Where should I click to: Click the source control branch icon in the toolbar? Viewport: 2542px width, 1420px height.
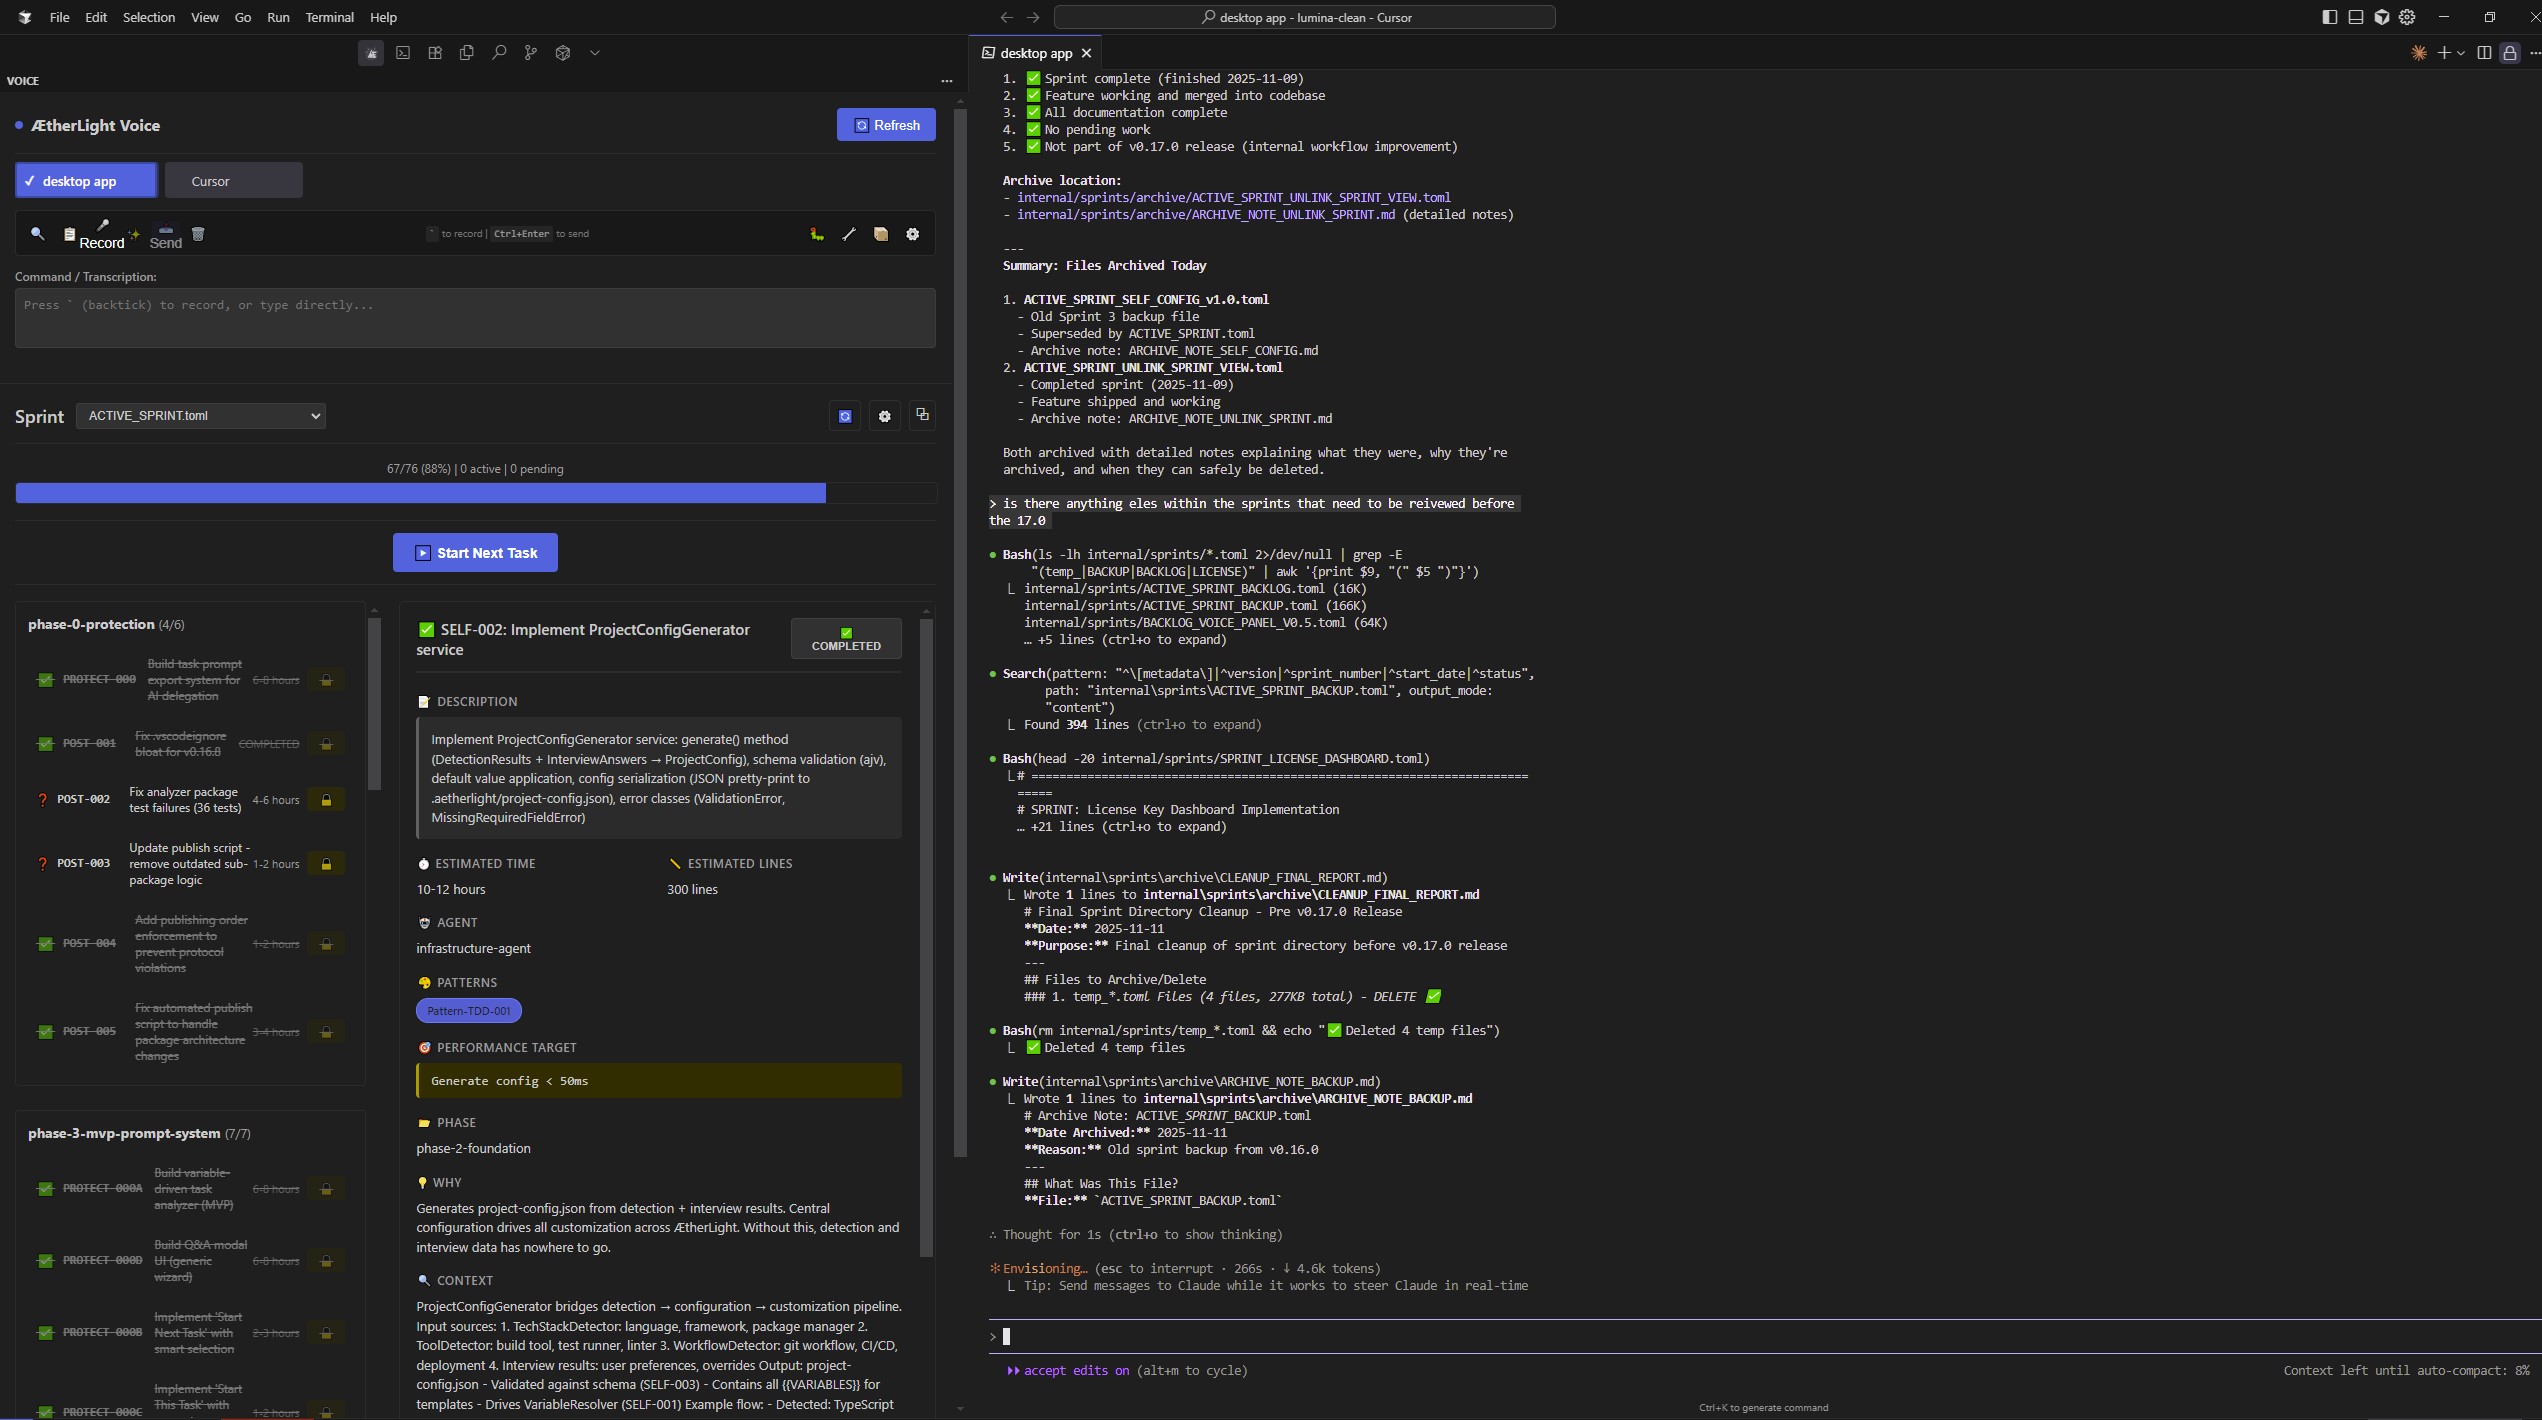pyautogui.click(x=531, y=53)
